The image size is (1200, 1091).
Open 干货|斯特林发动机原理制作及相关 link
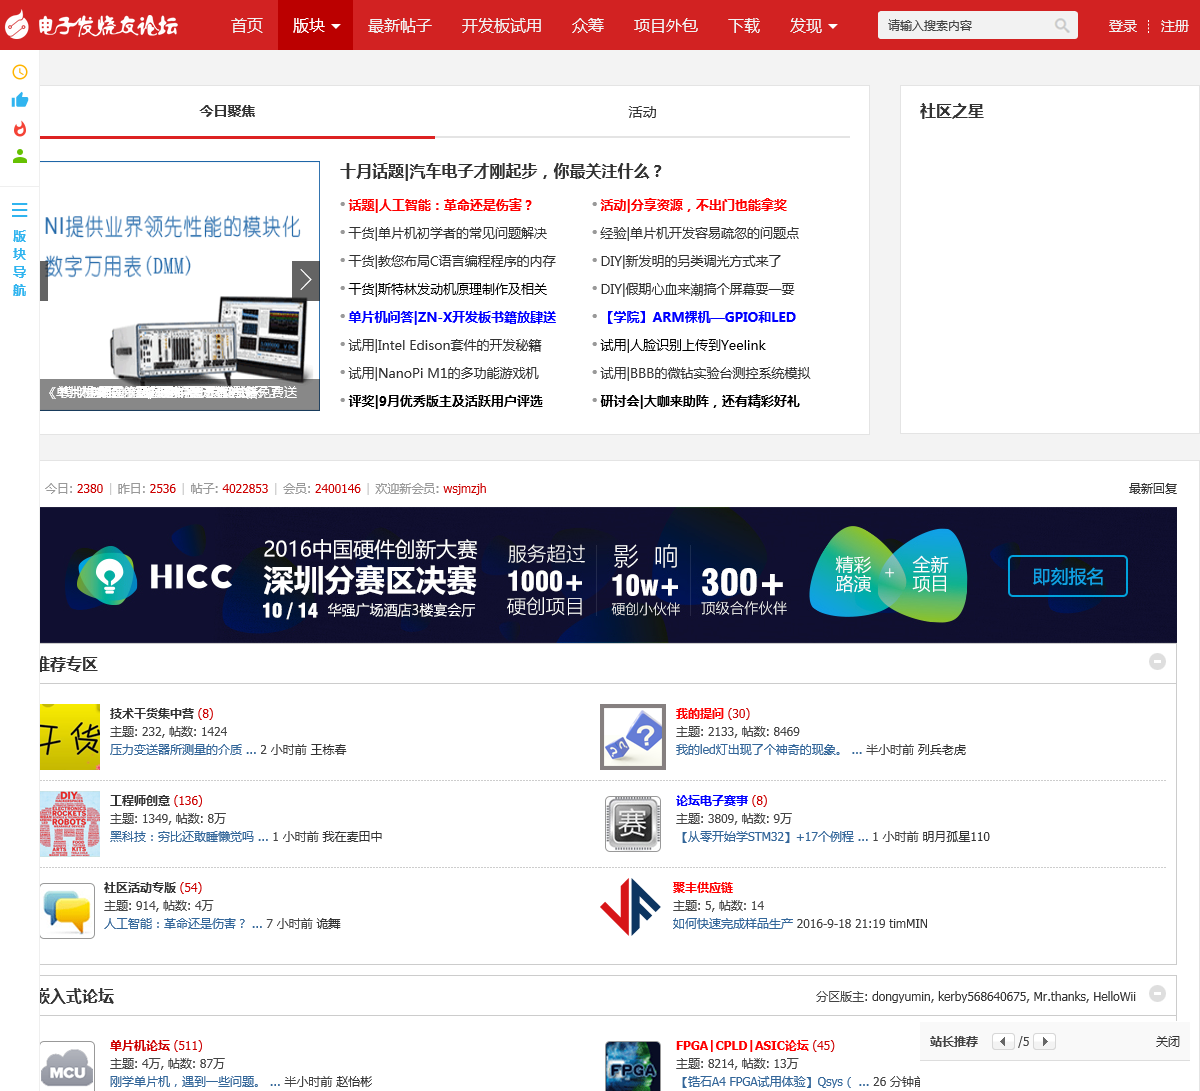click(447, 289)
